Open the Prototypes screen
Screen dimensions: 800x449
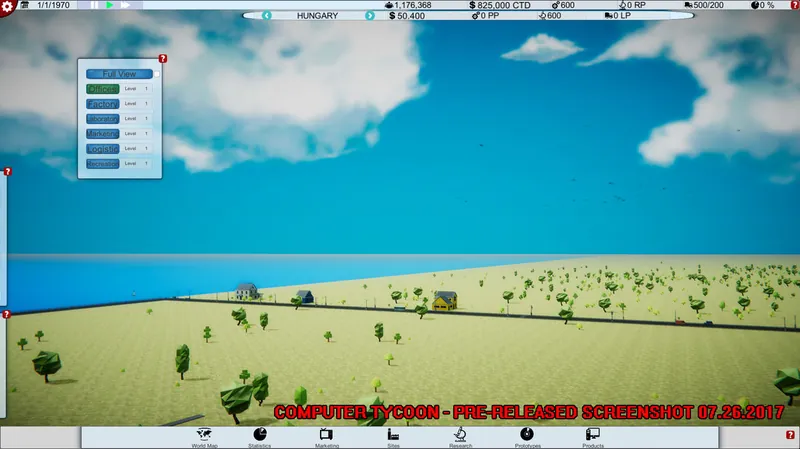click(x=527, y=437)
